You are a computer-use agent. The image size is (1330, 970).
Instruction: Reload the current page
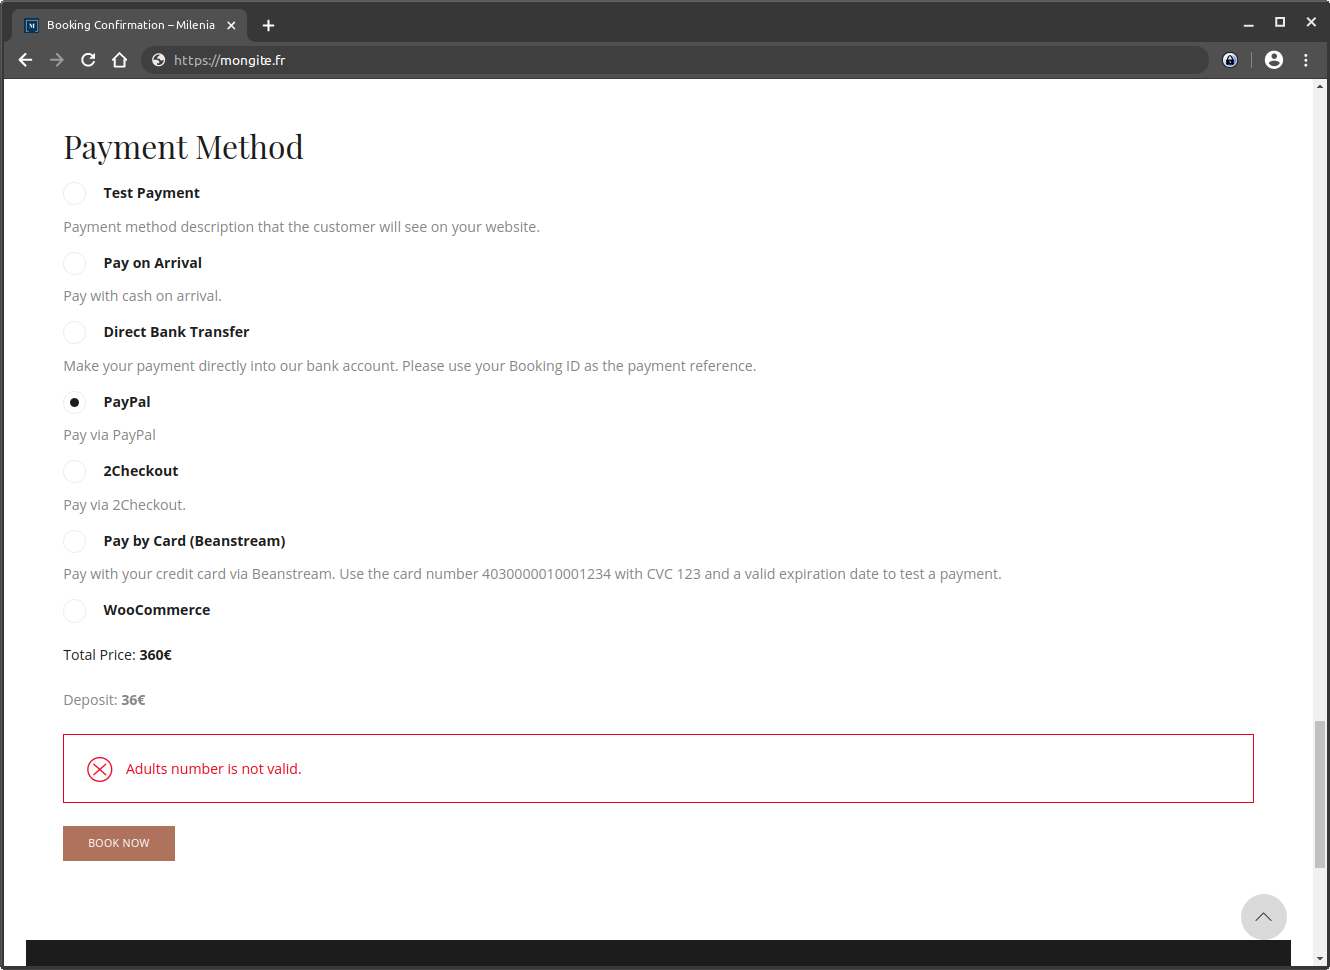(x=88, y=60)
